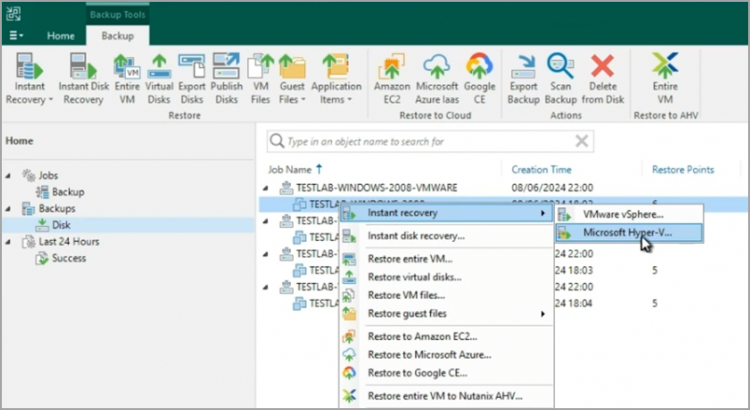Select Success under Last 24 Hours

click(x=69, y=258)
